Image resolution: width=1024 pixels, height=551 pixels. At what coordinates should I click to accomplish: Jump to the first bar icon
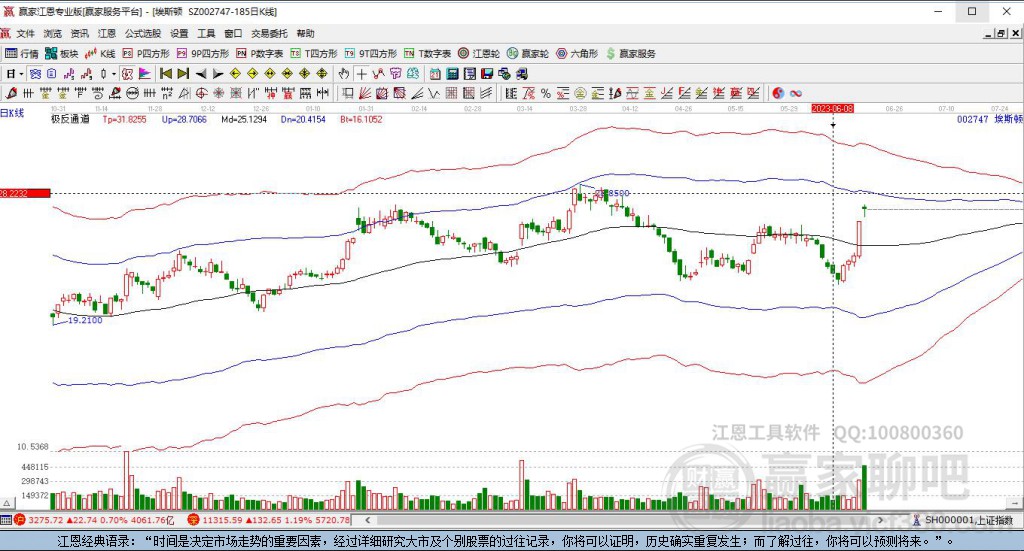click(165, 74)
